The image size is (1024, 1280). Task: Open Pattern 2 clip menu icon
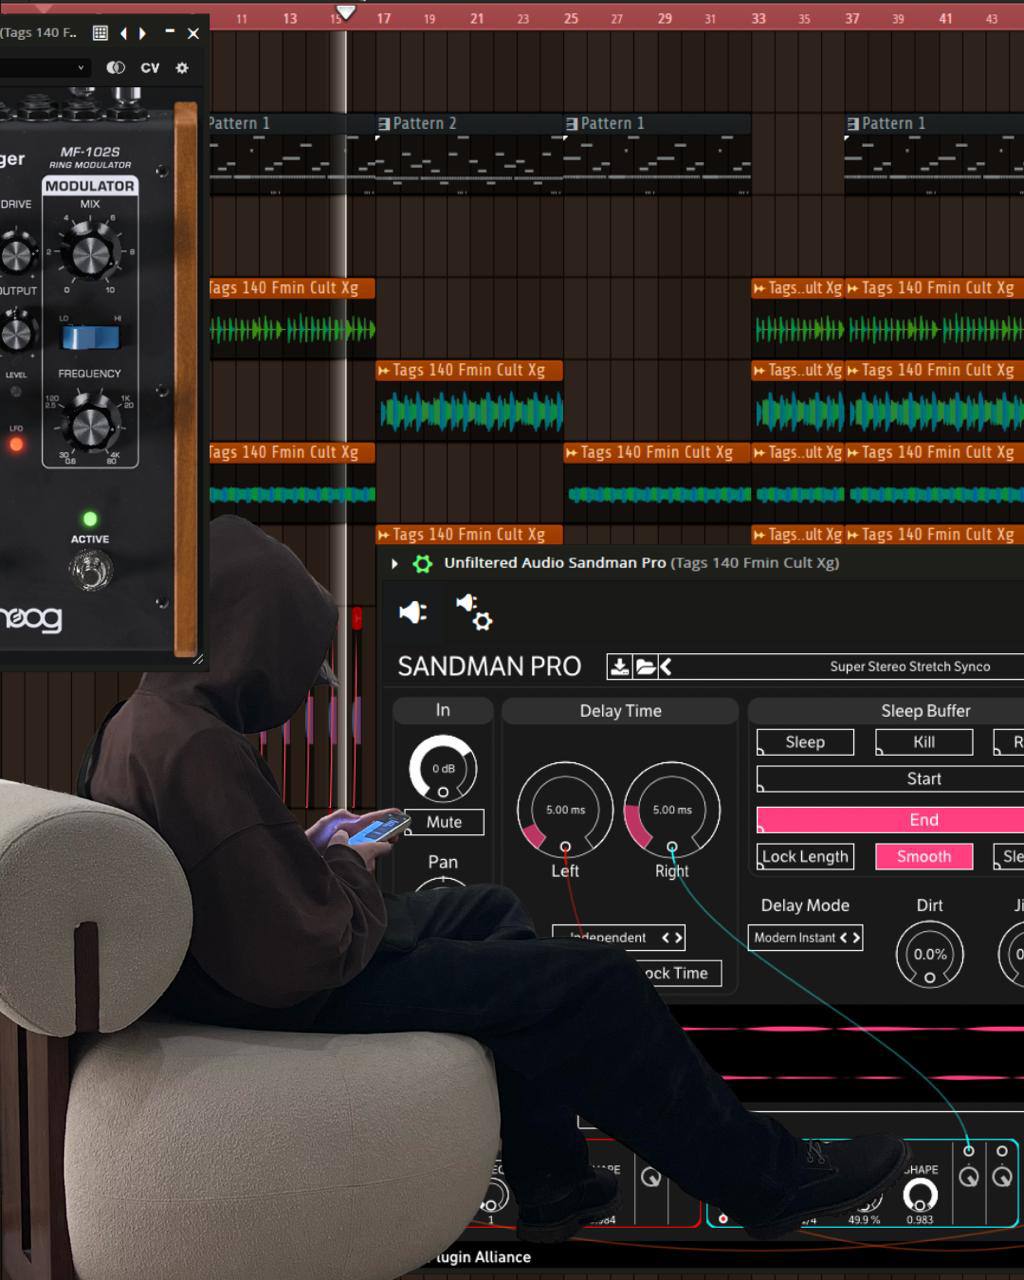click(384, 124)
